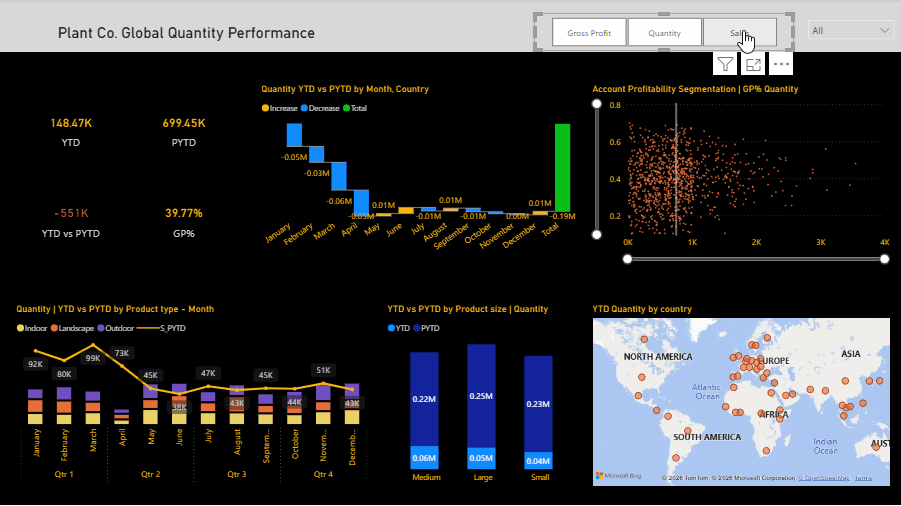Screen dimensions: 901x506
Task: Click the Plant Co. Global Quantity Performance title
Action: pyautogui.click(x=186, y=33)
